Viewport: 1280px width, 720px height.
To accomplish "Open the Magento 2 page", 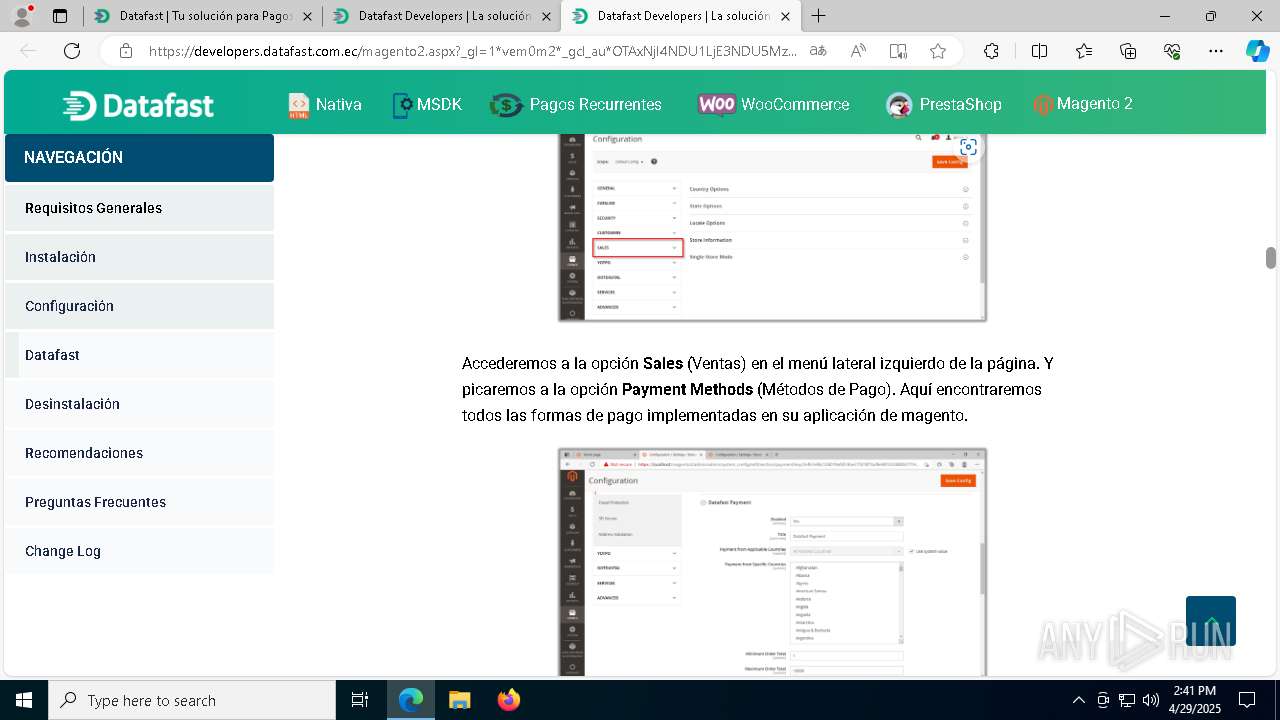I will pos(1083,104).
